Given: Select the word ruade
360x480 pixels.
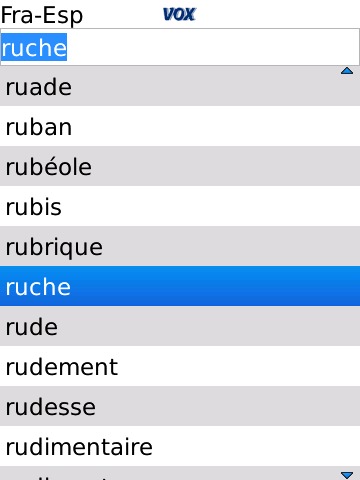Looking at the screenshot, I should coord(180,86).
